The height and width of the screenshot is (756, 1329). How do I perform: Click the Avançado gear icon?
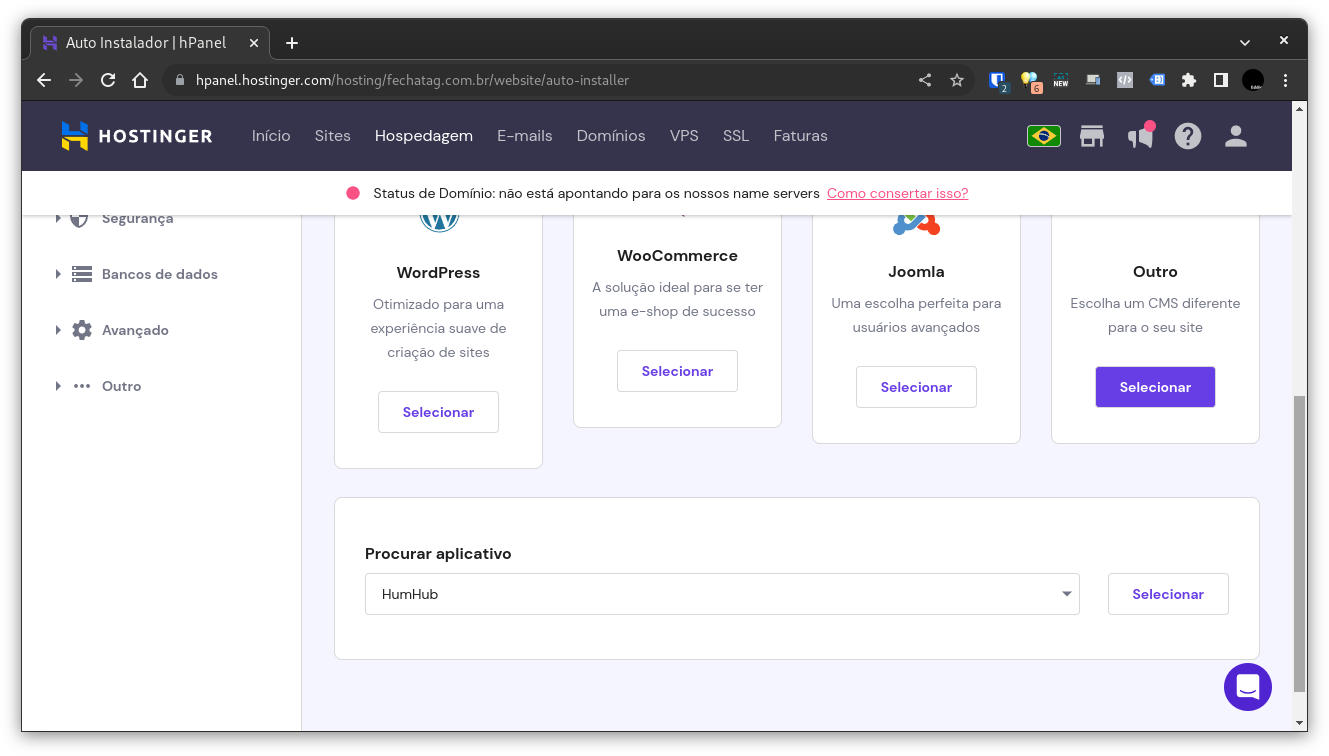coord(81,330)
